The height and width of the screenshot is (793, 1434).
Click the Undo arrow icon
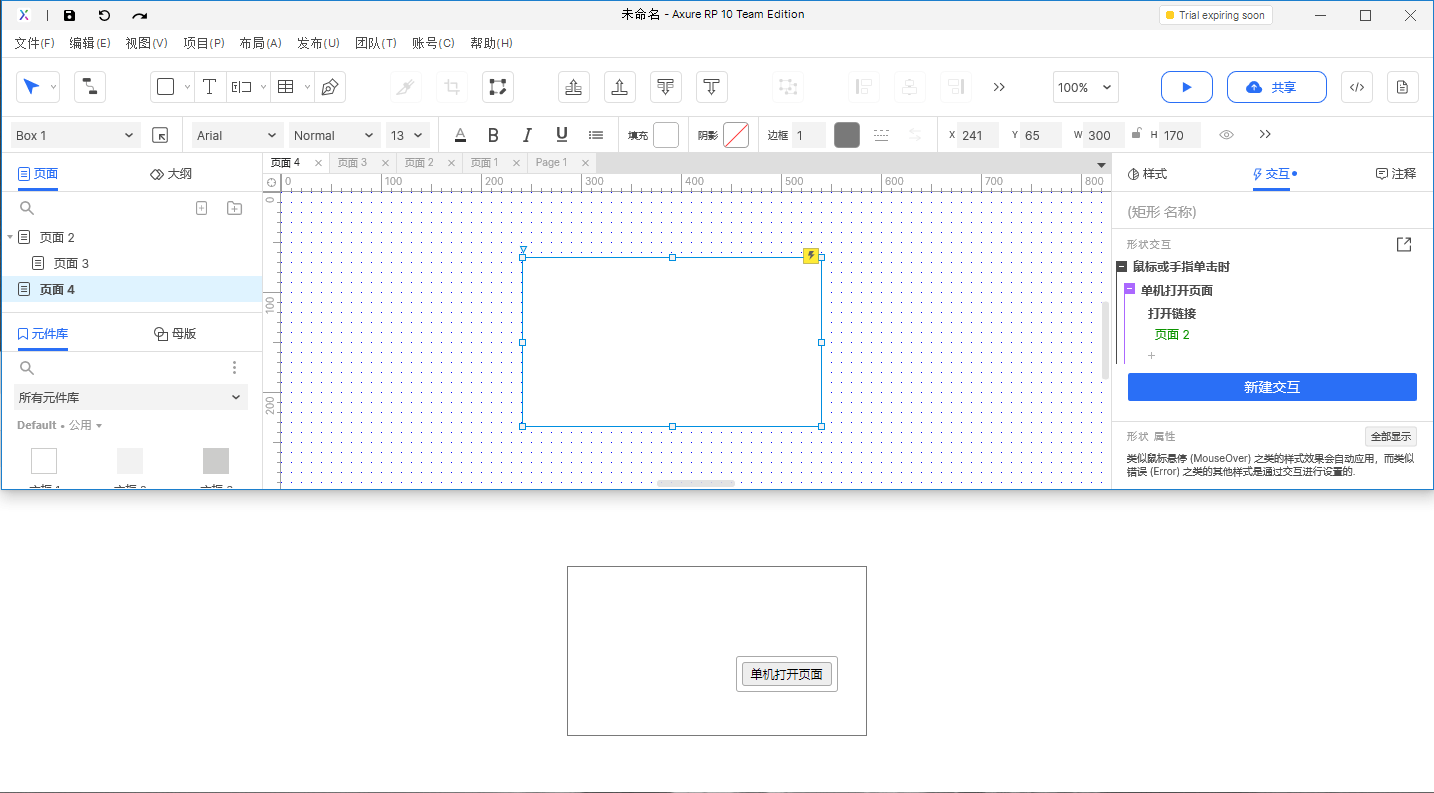(104, 15)
